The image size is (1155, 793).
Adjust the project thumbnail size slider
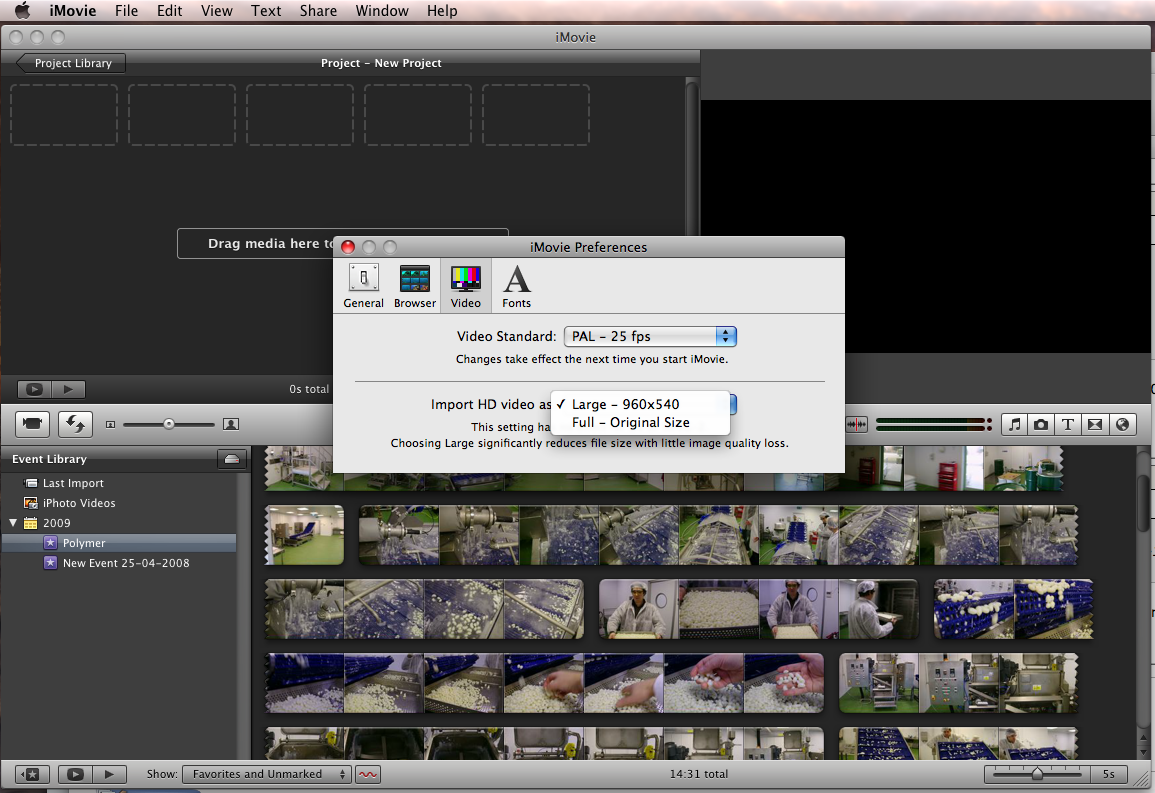coord(169,424)
